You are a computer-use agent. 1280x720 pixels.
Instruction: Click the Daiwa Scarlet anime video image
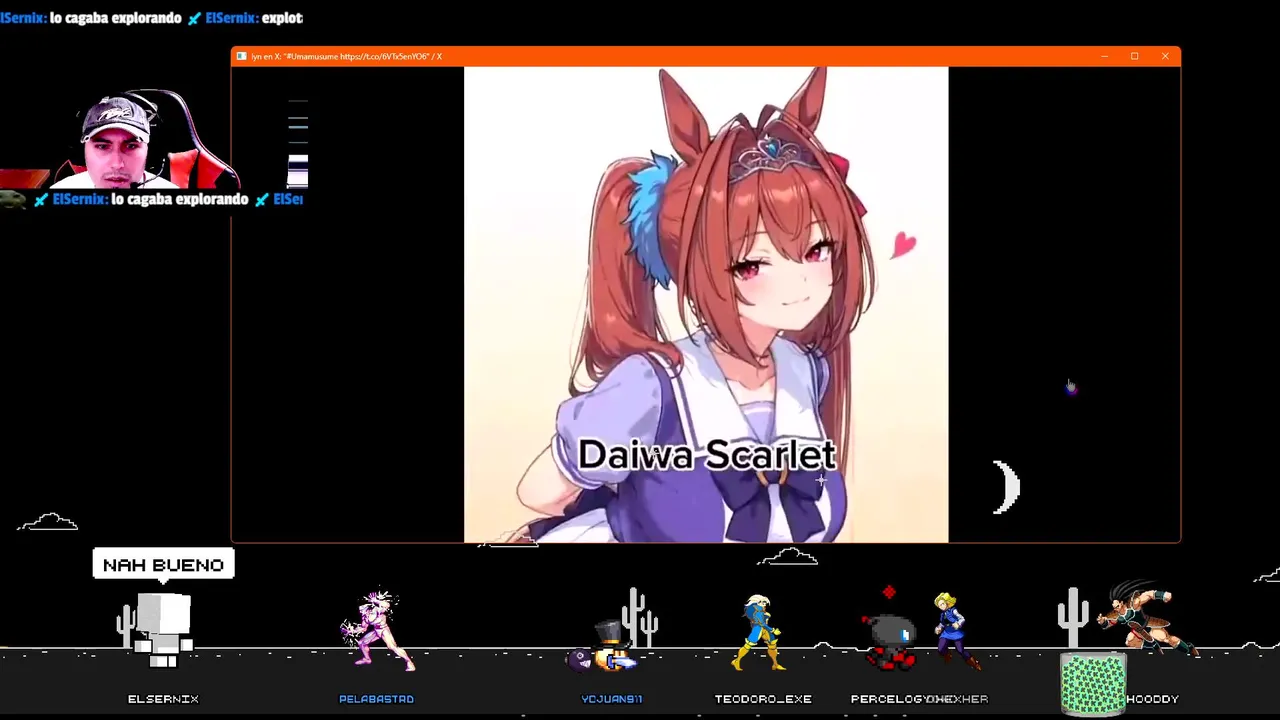[706, 305]
